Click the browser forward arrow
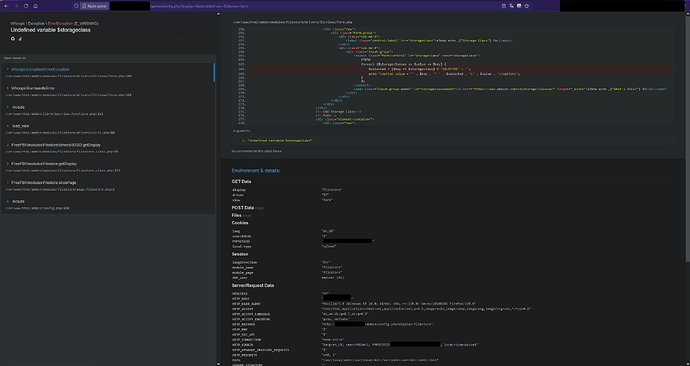690x366 pixels. [x=16, y=6]
